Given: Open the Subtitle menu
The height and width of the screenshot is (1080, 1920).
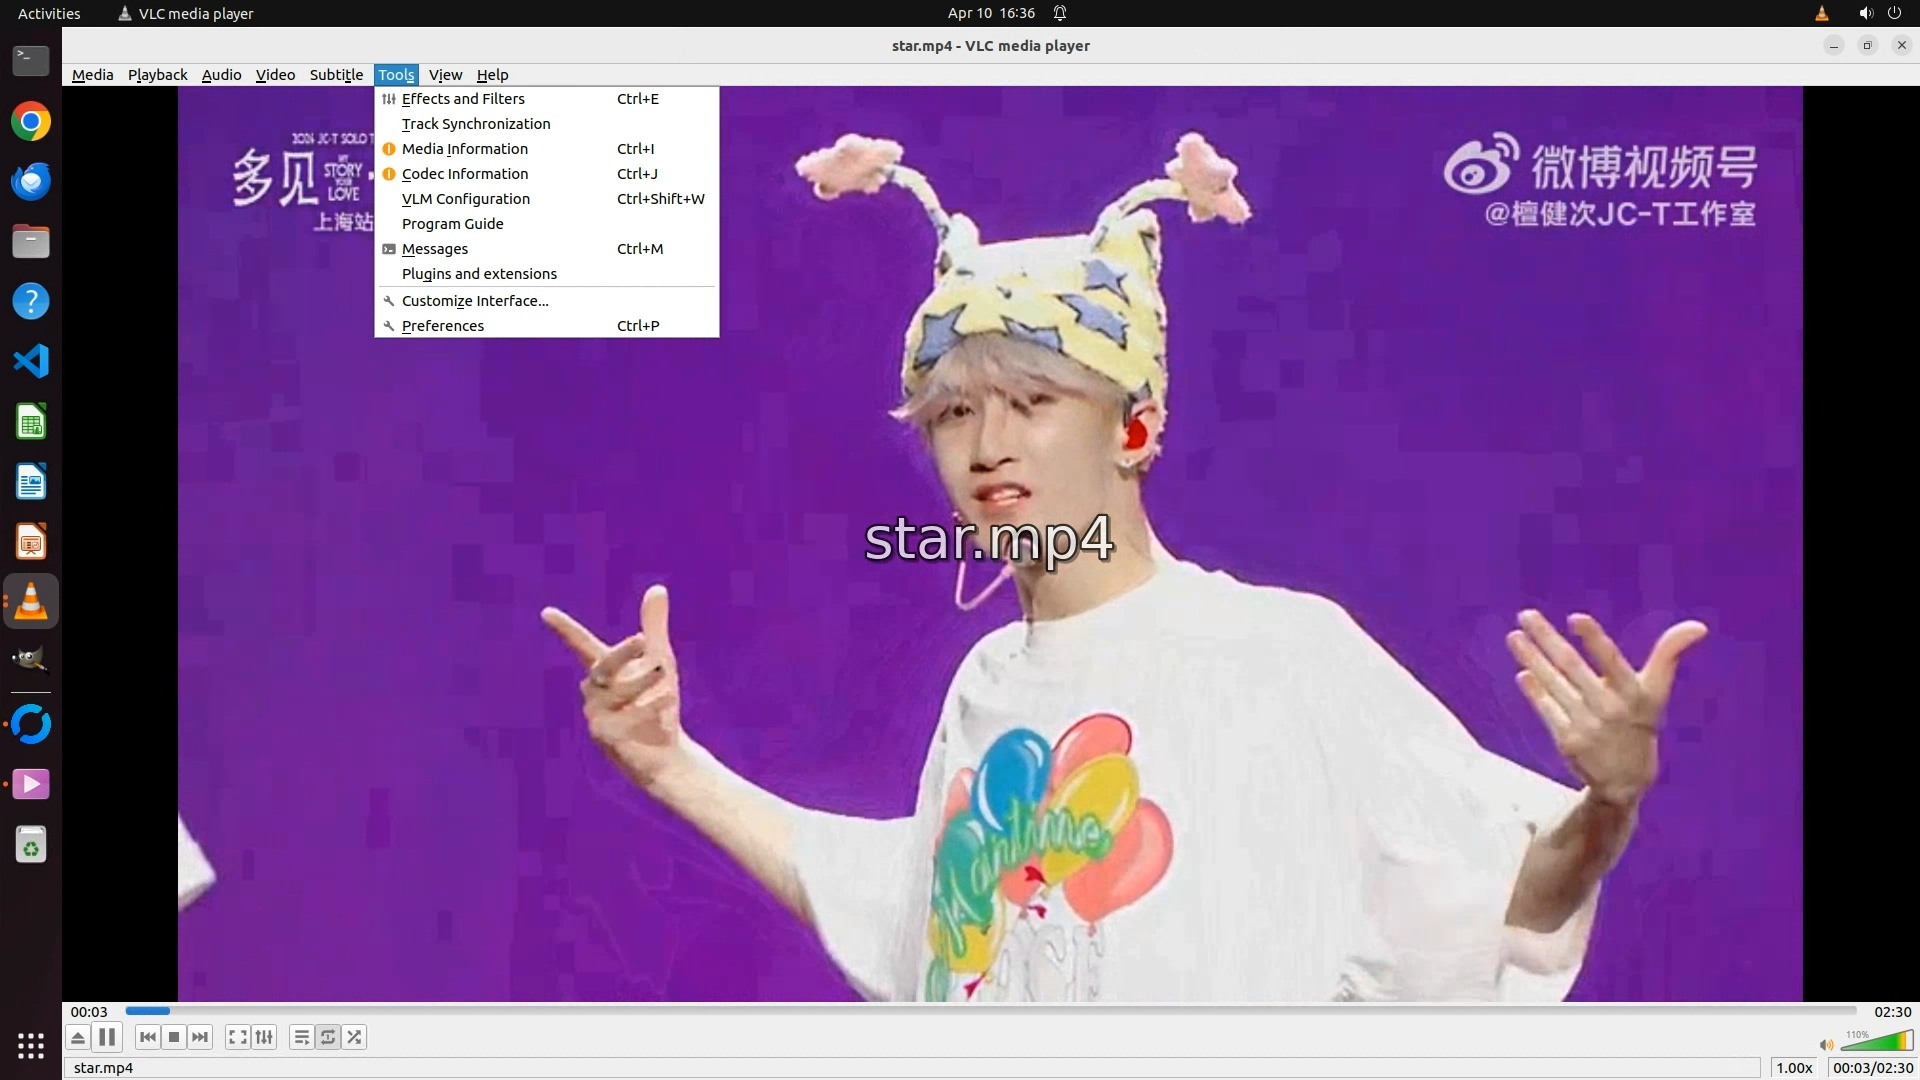Looking at the screenshot, I should [336, 75].
